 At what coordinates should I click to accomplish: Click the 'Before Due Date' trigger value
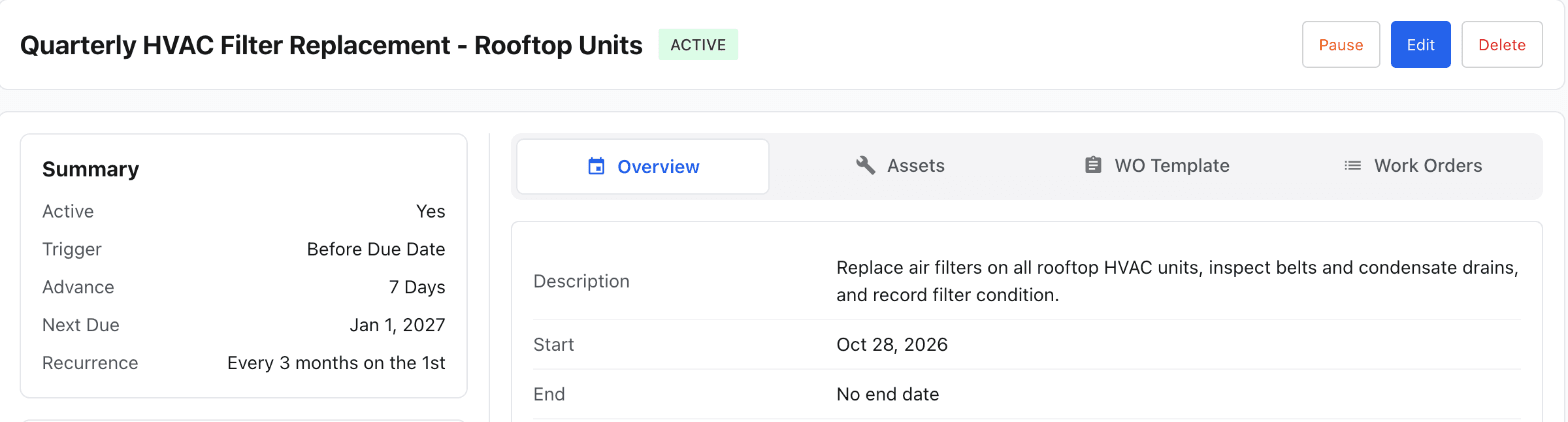376,249
